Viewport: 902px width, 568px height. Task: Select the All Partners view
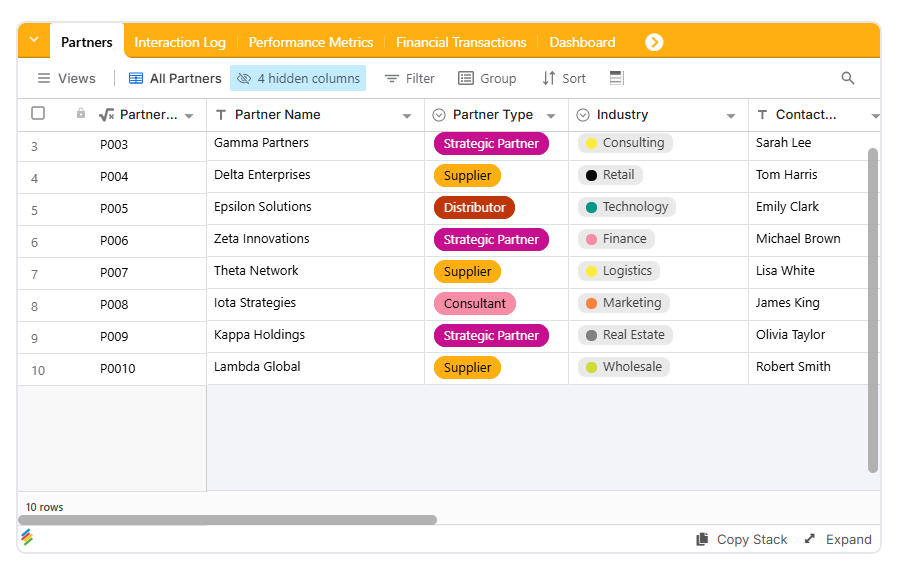[175, 78]
